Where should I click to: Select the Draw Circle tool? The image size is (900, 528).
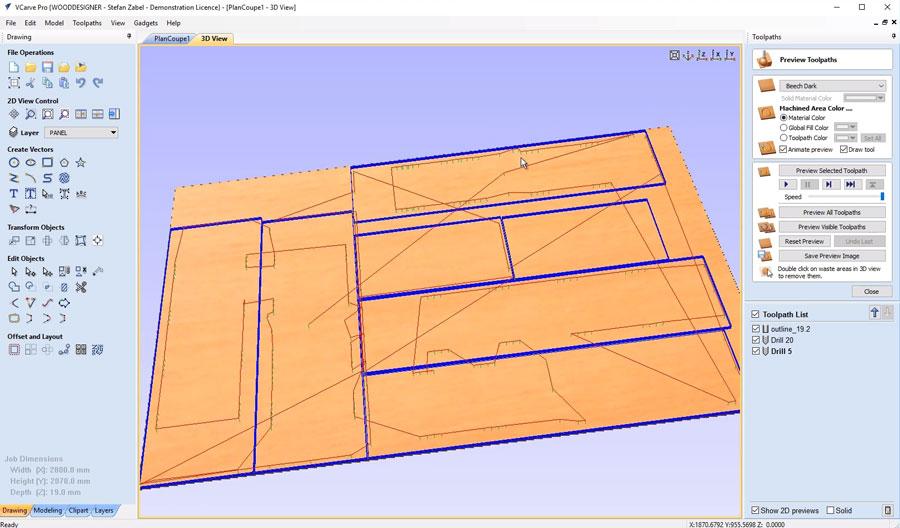pos(14,163)
